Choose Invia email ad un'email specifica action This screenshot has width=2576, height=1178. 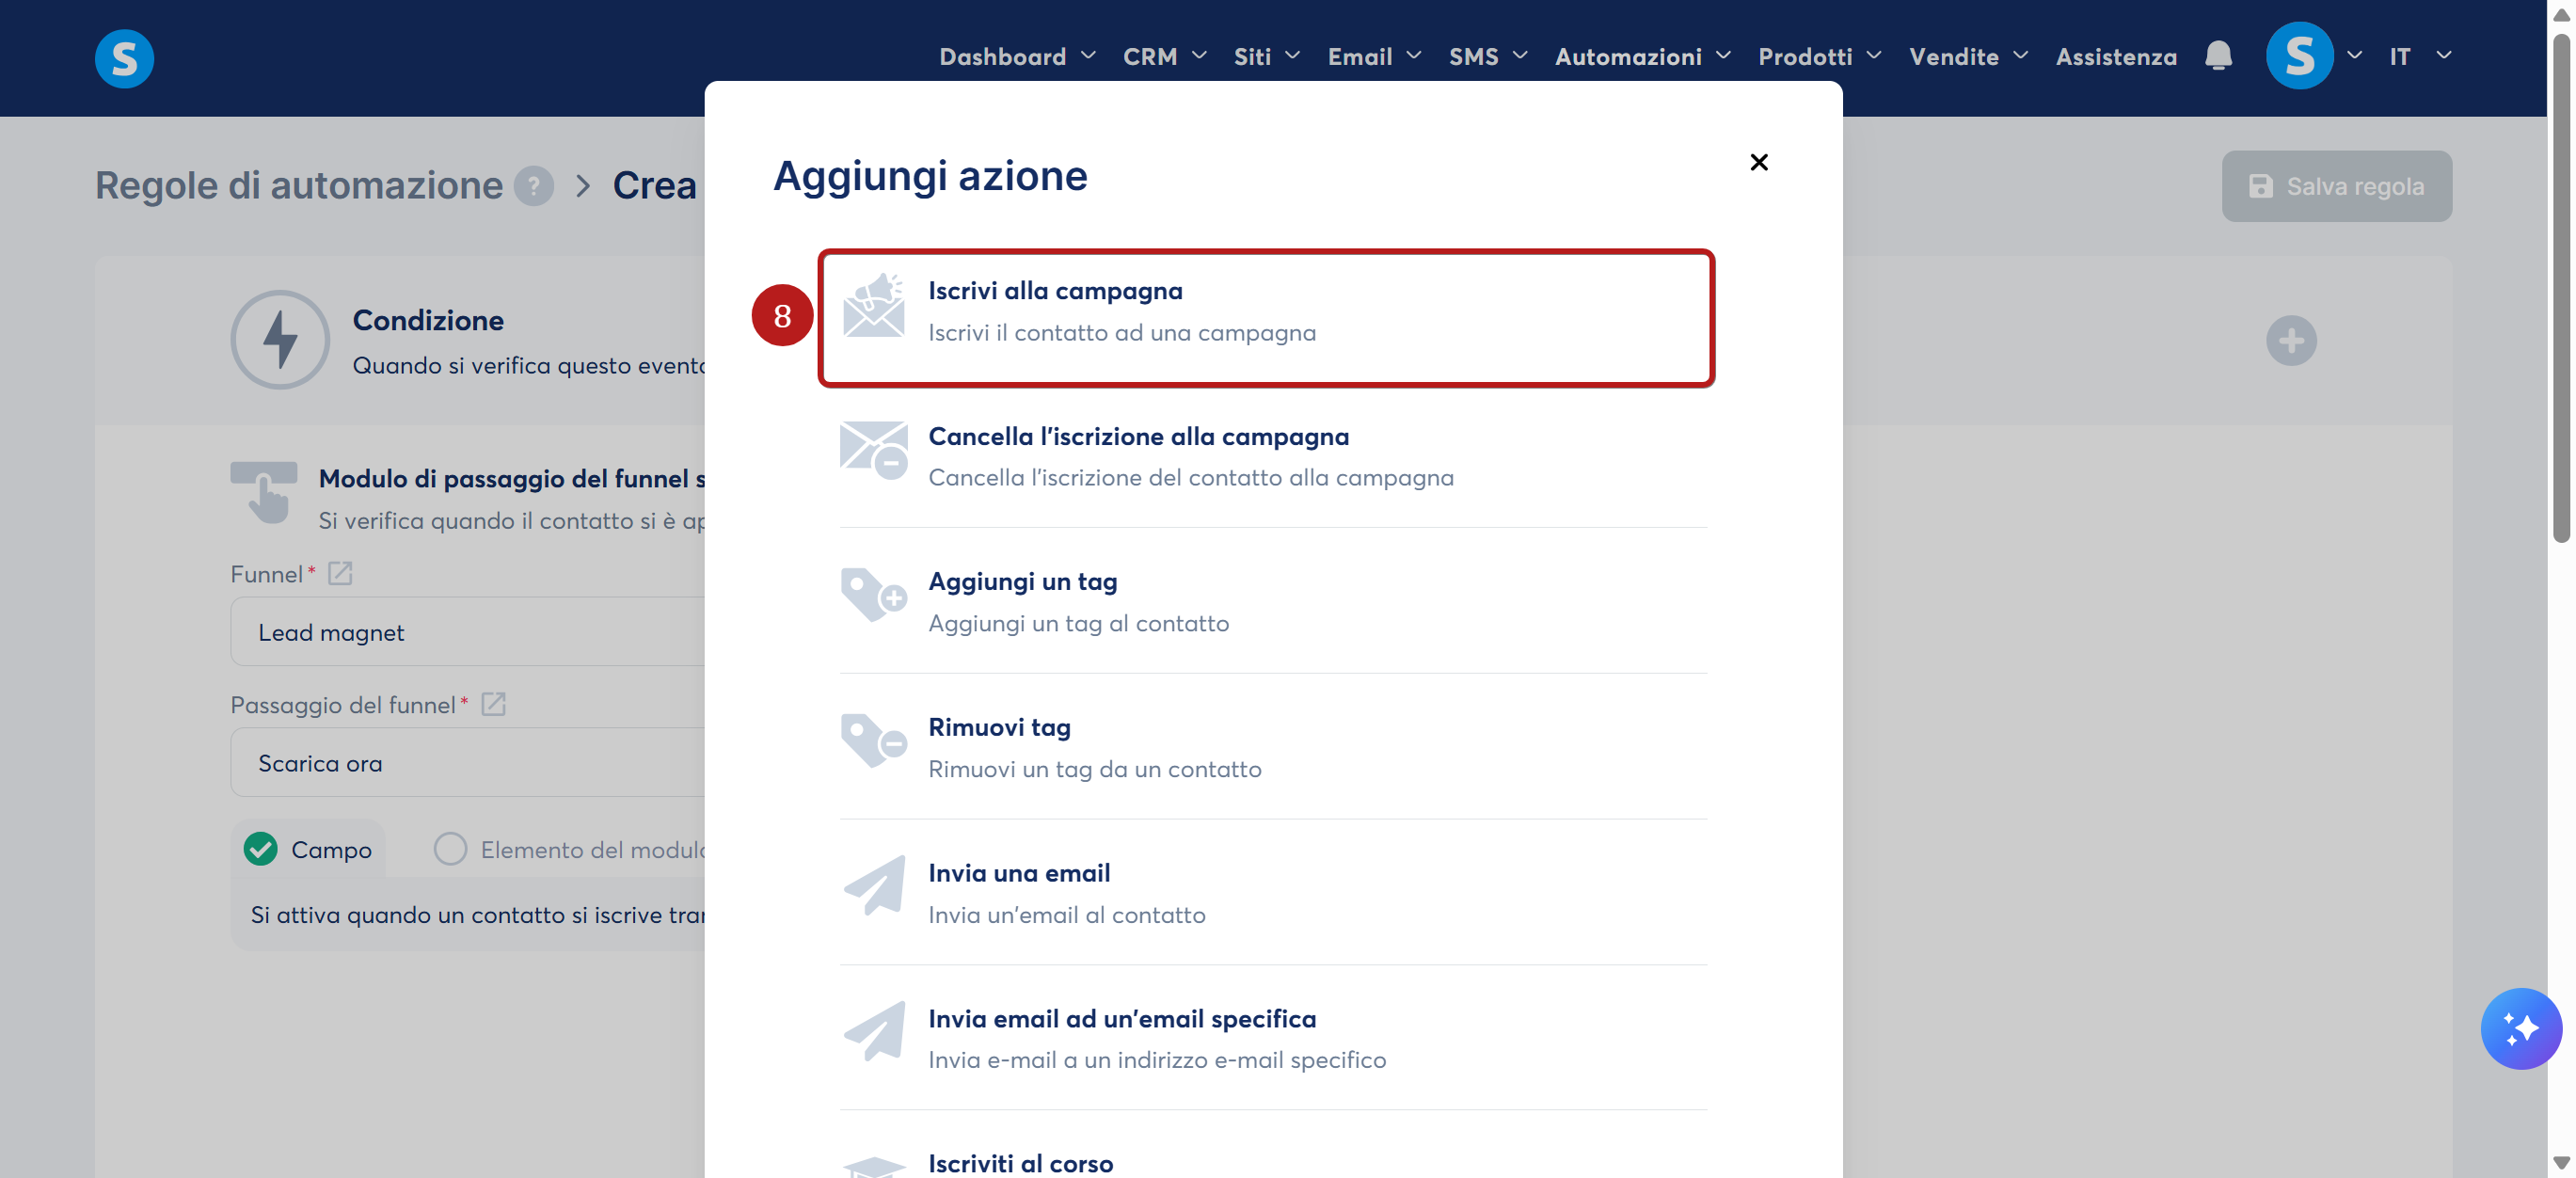click(1273, 1038)
